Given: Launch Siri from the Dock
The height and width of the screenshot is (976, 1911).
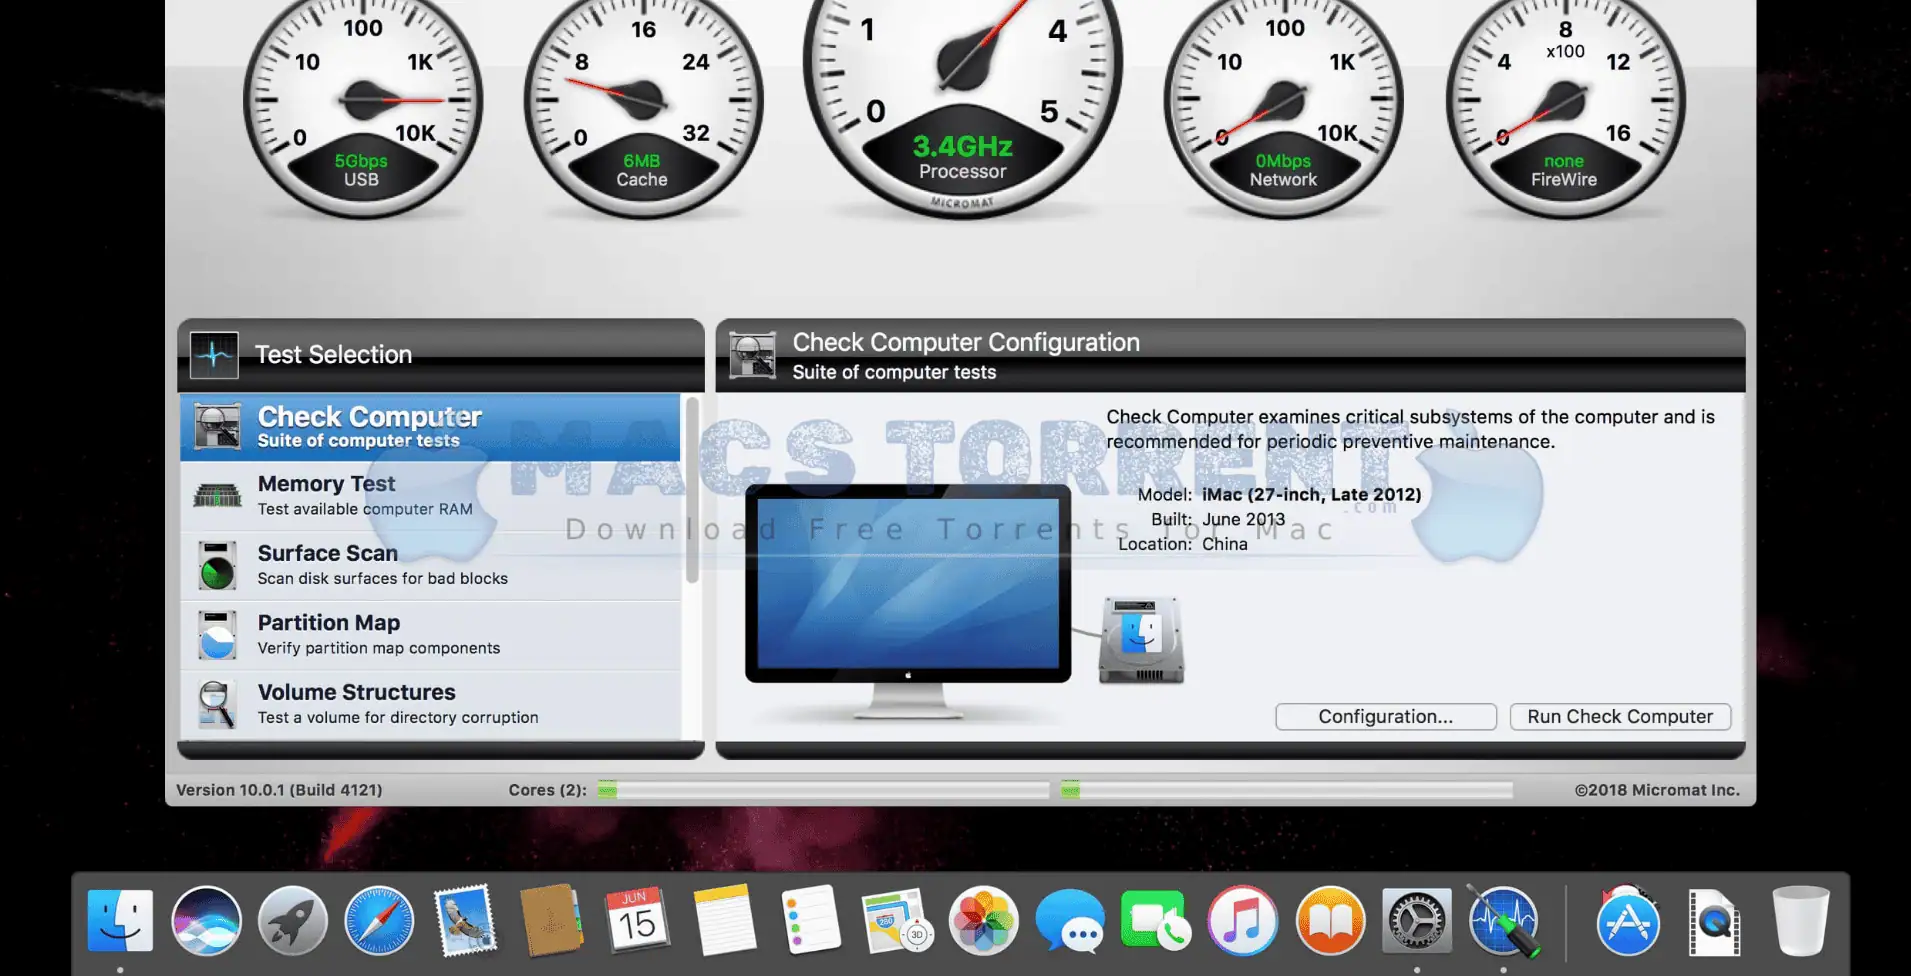Looking at the screenshot, I should pyautogui.click(x=207, y=920).
